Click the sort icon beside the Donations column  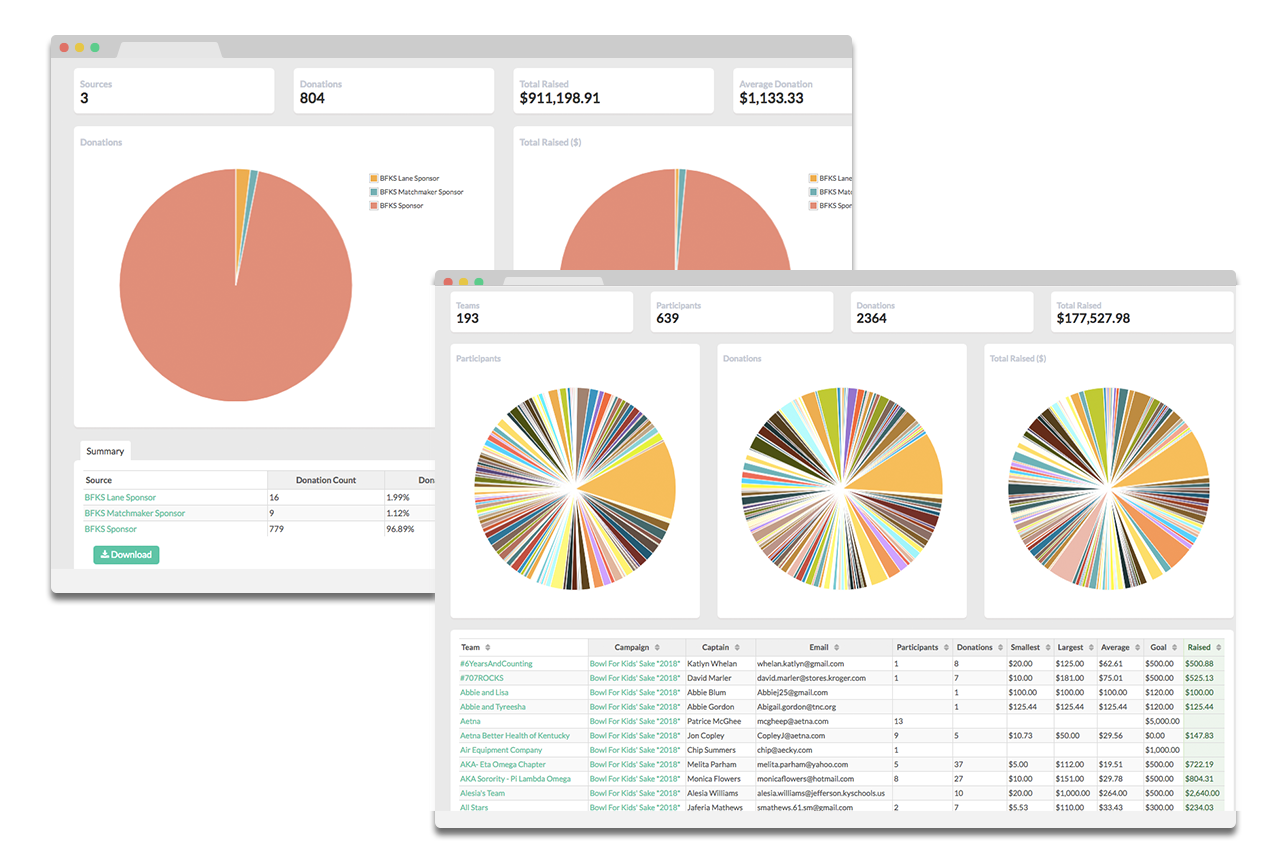click(x=999, y=647)
